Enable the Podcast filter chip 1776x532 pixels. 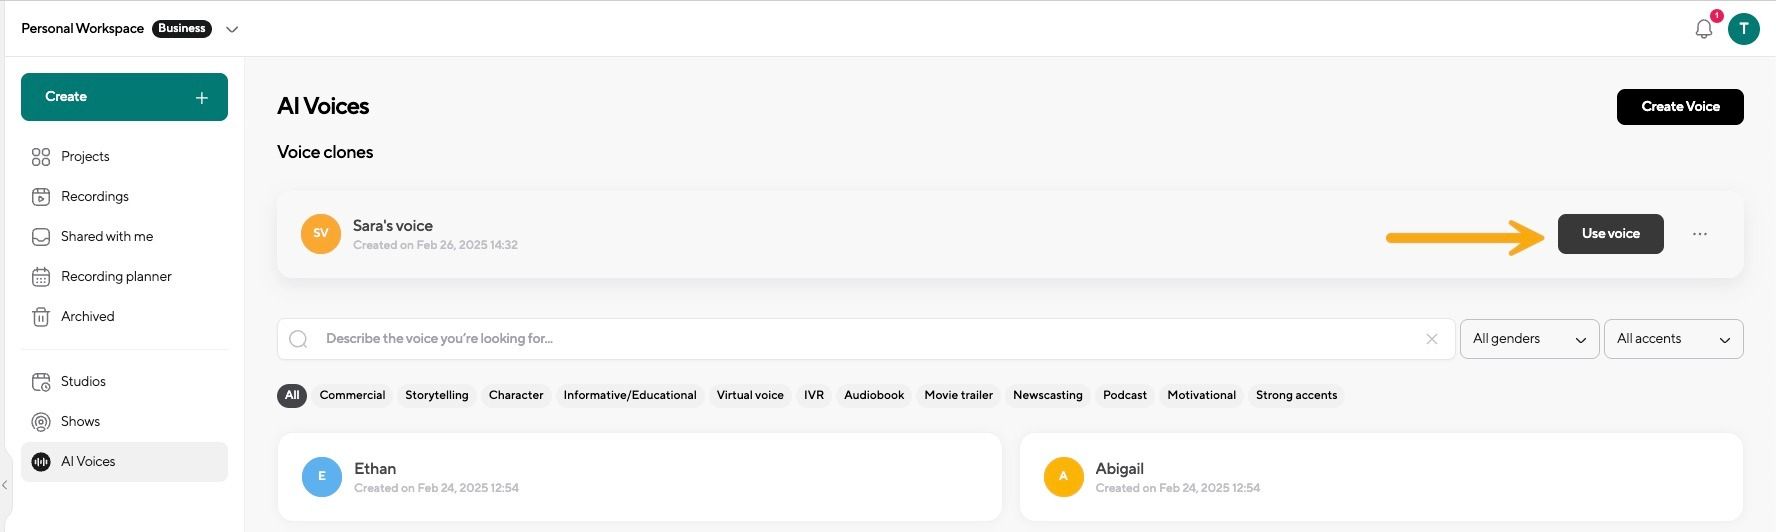(1124, 395)
